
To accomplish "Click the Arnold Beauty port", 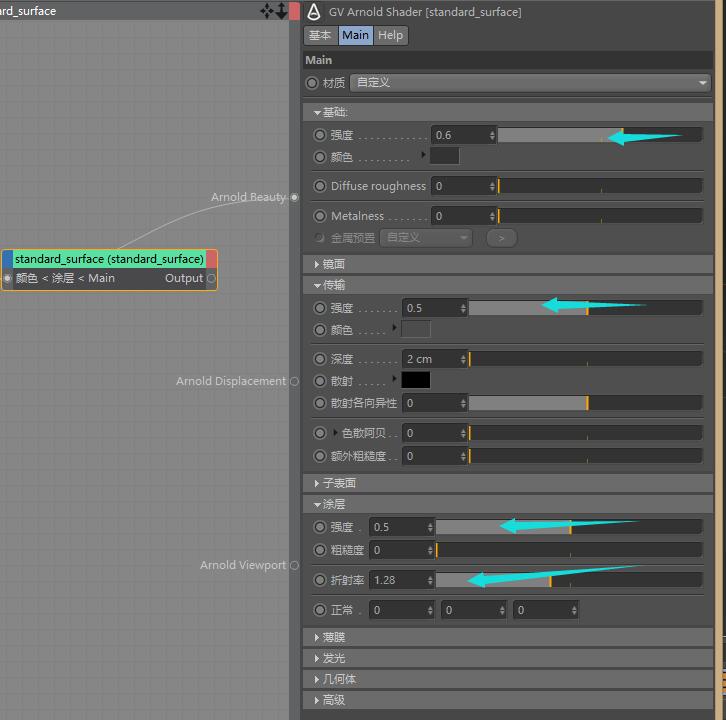I will (x=294, y=197).
